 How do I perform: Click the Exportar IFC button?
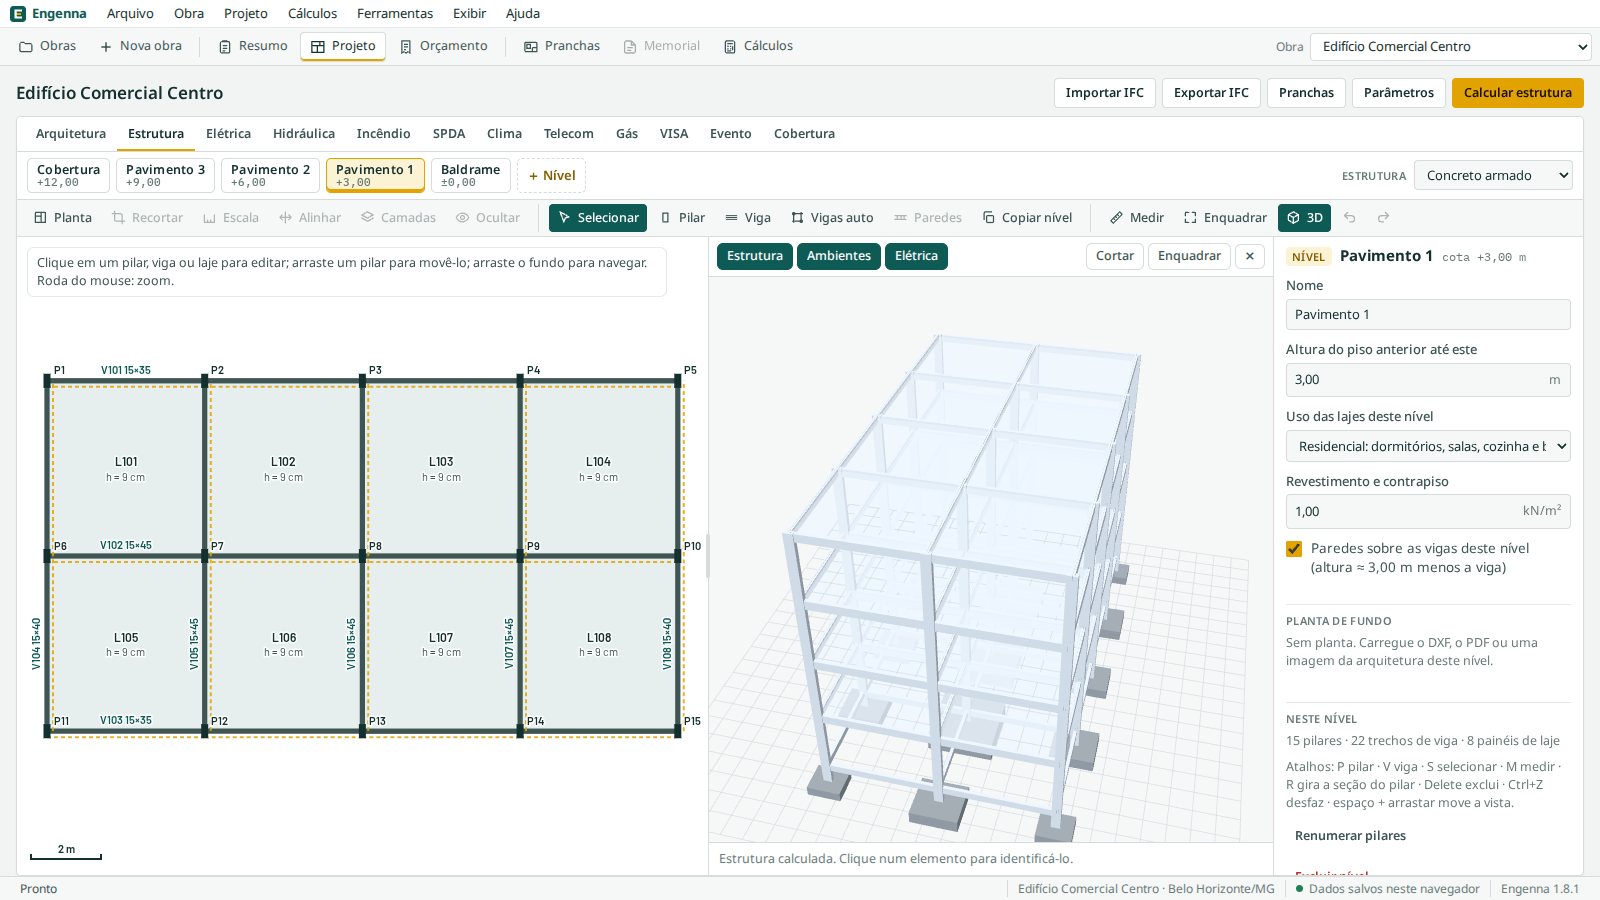[x=1211, y=93]
